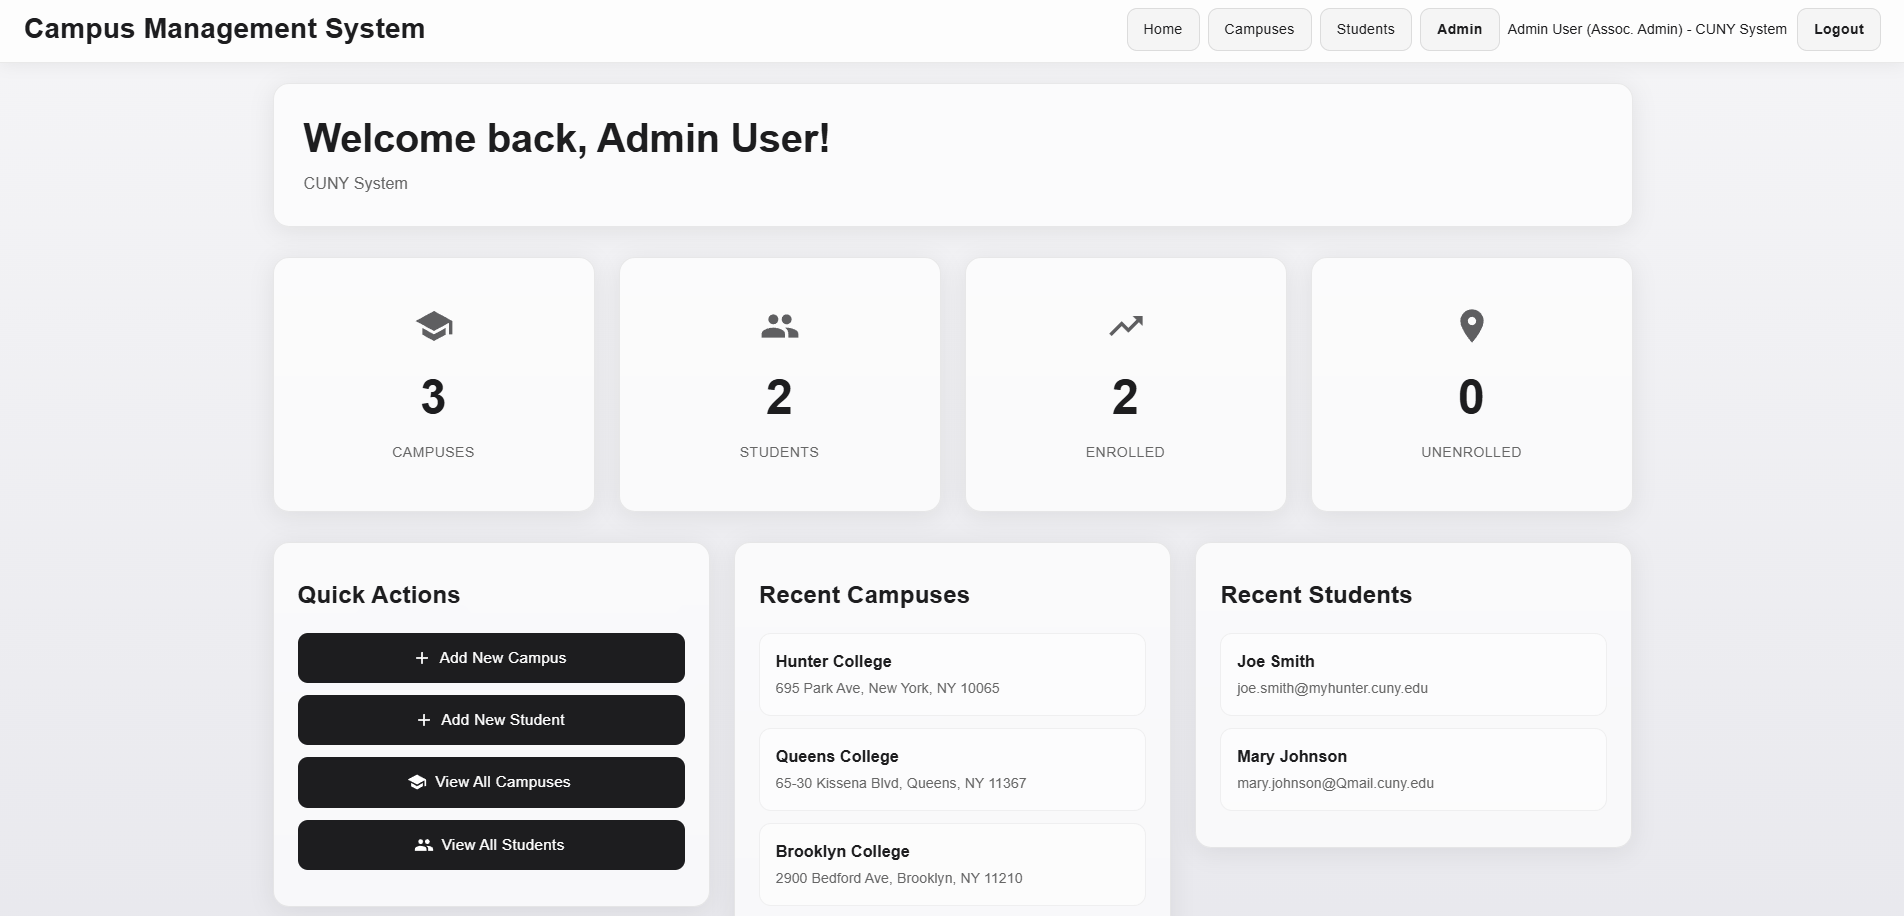1904x916 pixels.
Task: Click the Campus Management System title
Action: [x=225, y=29]
